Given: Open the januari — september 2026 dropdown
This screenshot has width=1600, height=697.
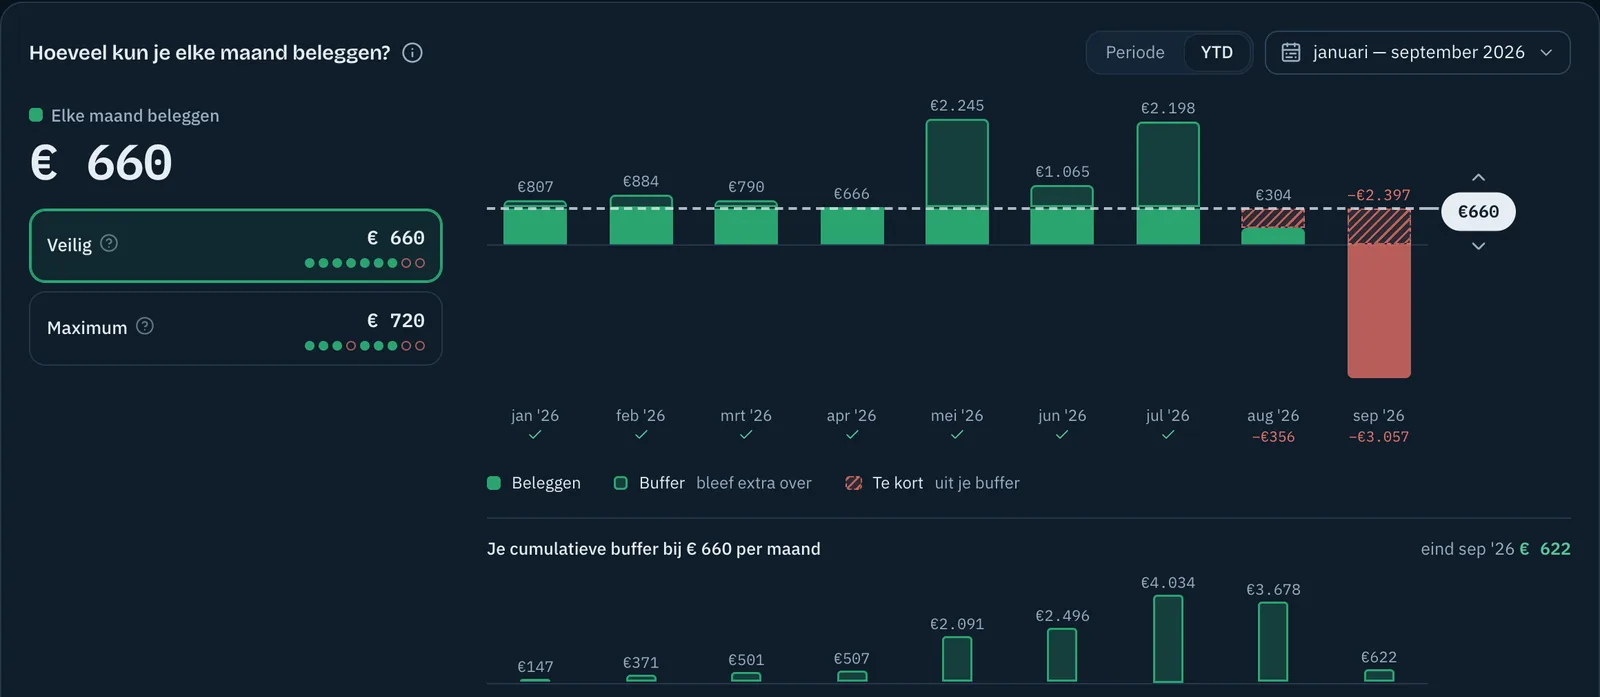Looking at the screenshot, I should pyautogui.click(x=1418, y=52).
